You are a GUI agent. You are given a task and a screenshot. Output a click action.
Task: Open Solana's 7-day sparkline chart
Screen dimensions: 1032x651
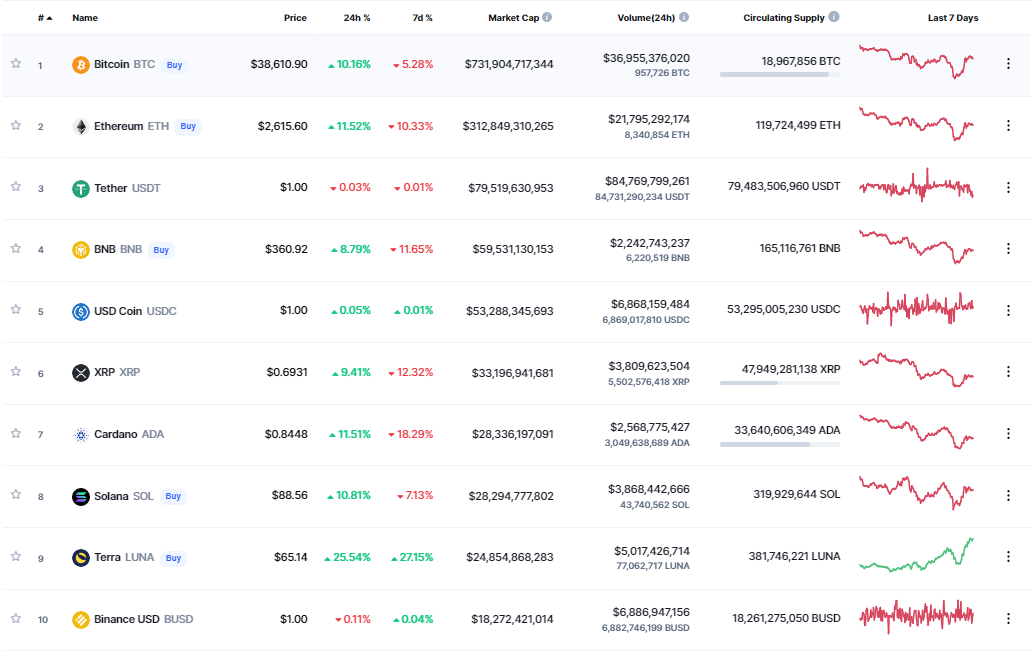tap(916, 493)
